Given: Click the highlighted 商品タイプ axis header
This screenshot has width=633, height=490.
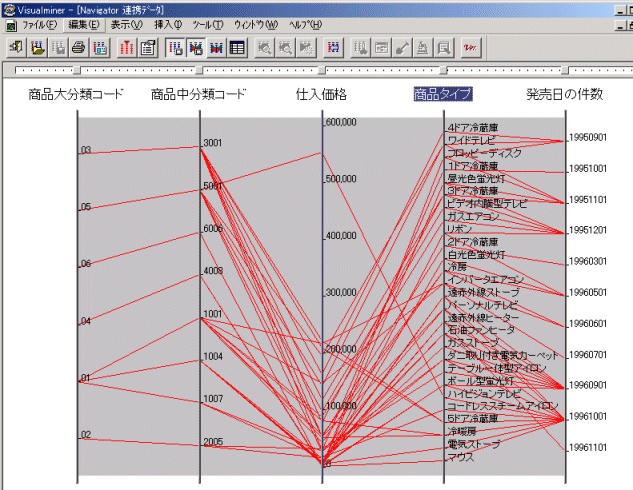Looking at the screenshot, I should (443, 94).
